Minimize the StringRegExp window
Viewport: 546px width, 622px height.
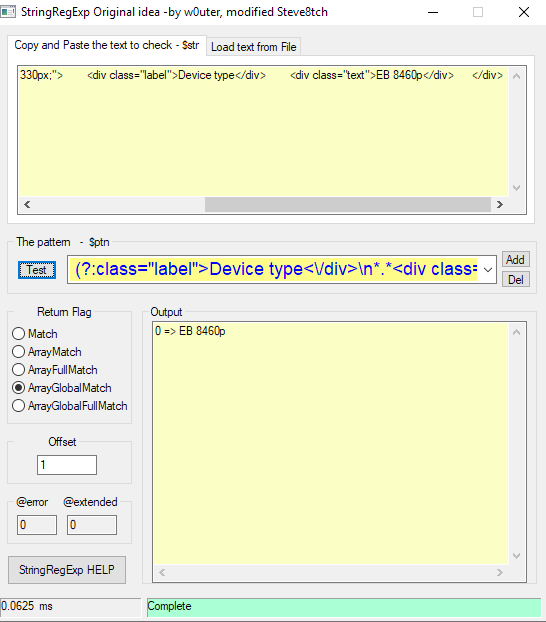[433, 12]
